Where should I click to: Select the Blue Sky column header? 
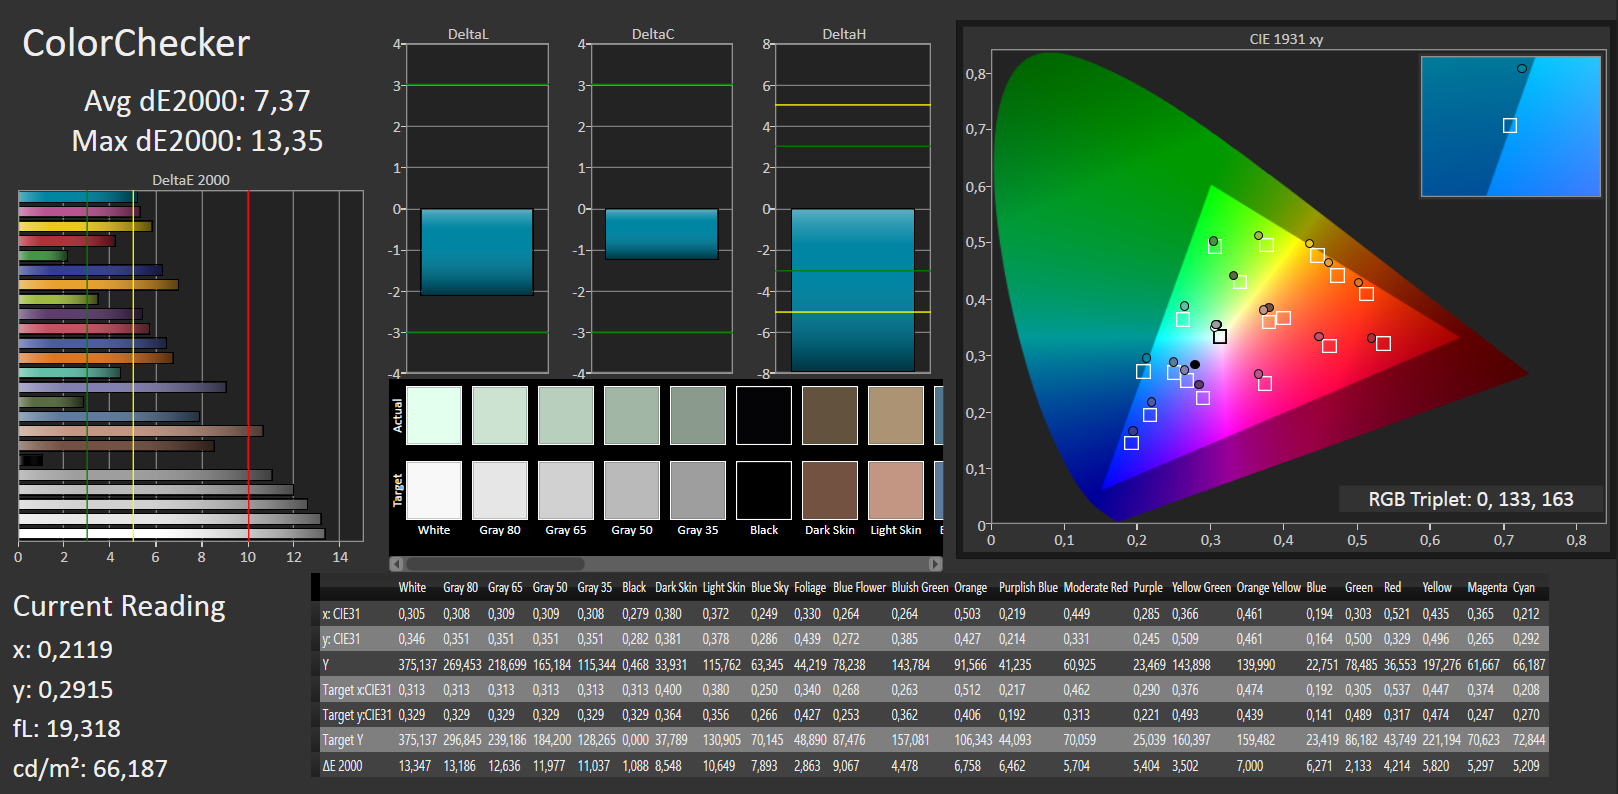[769, 588]
